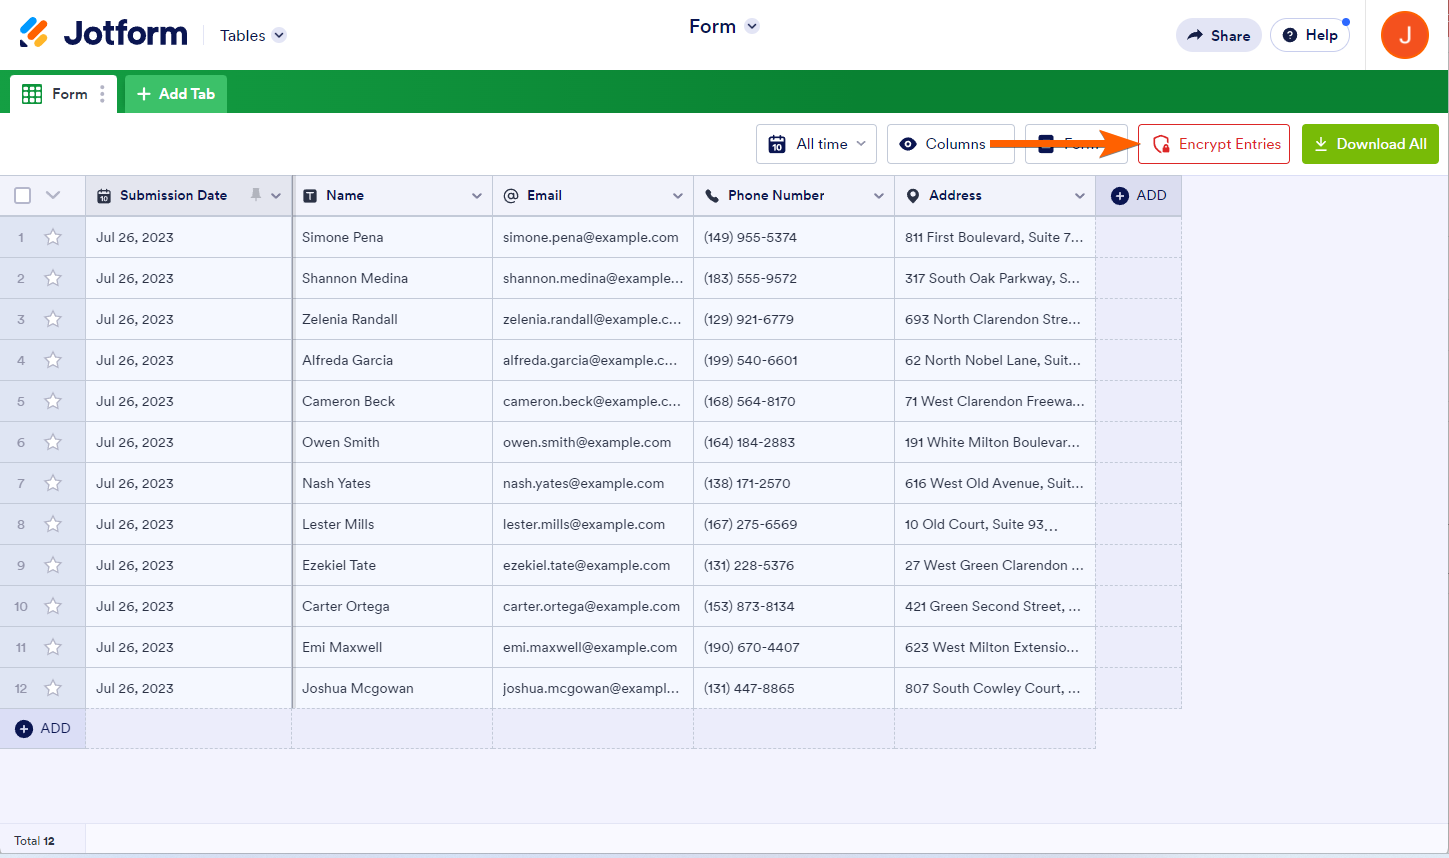Click the Share button

point(1218,35)
